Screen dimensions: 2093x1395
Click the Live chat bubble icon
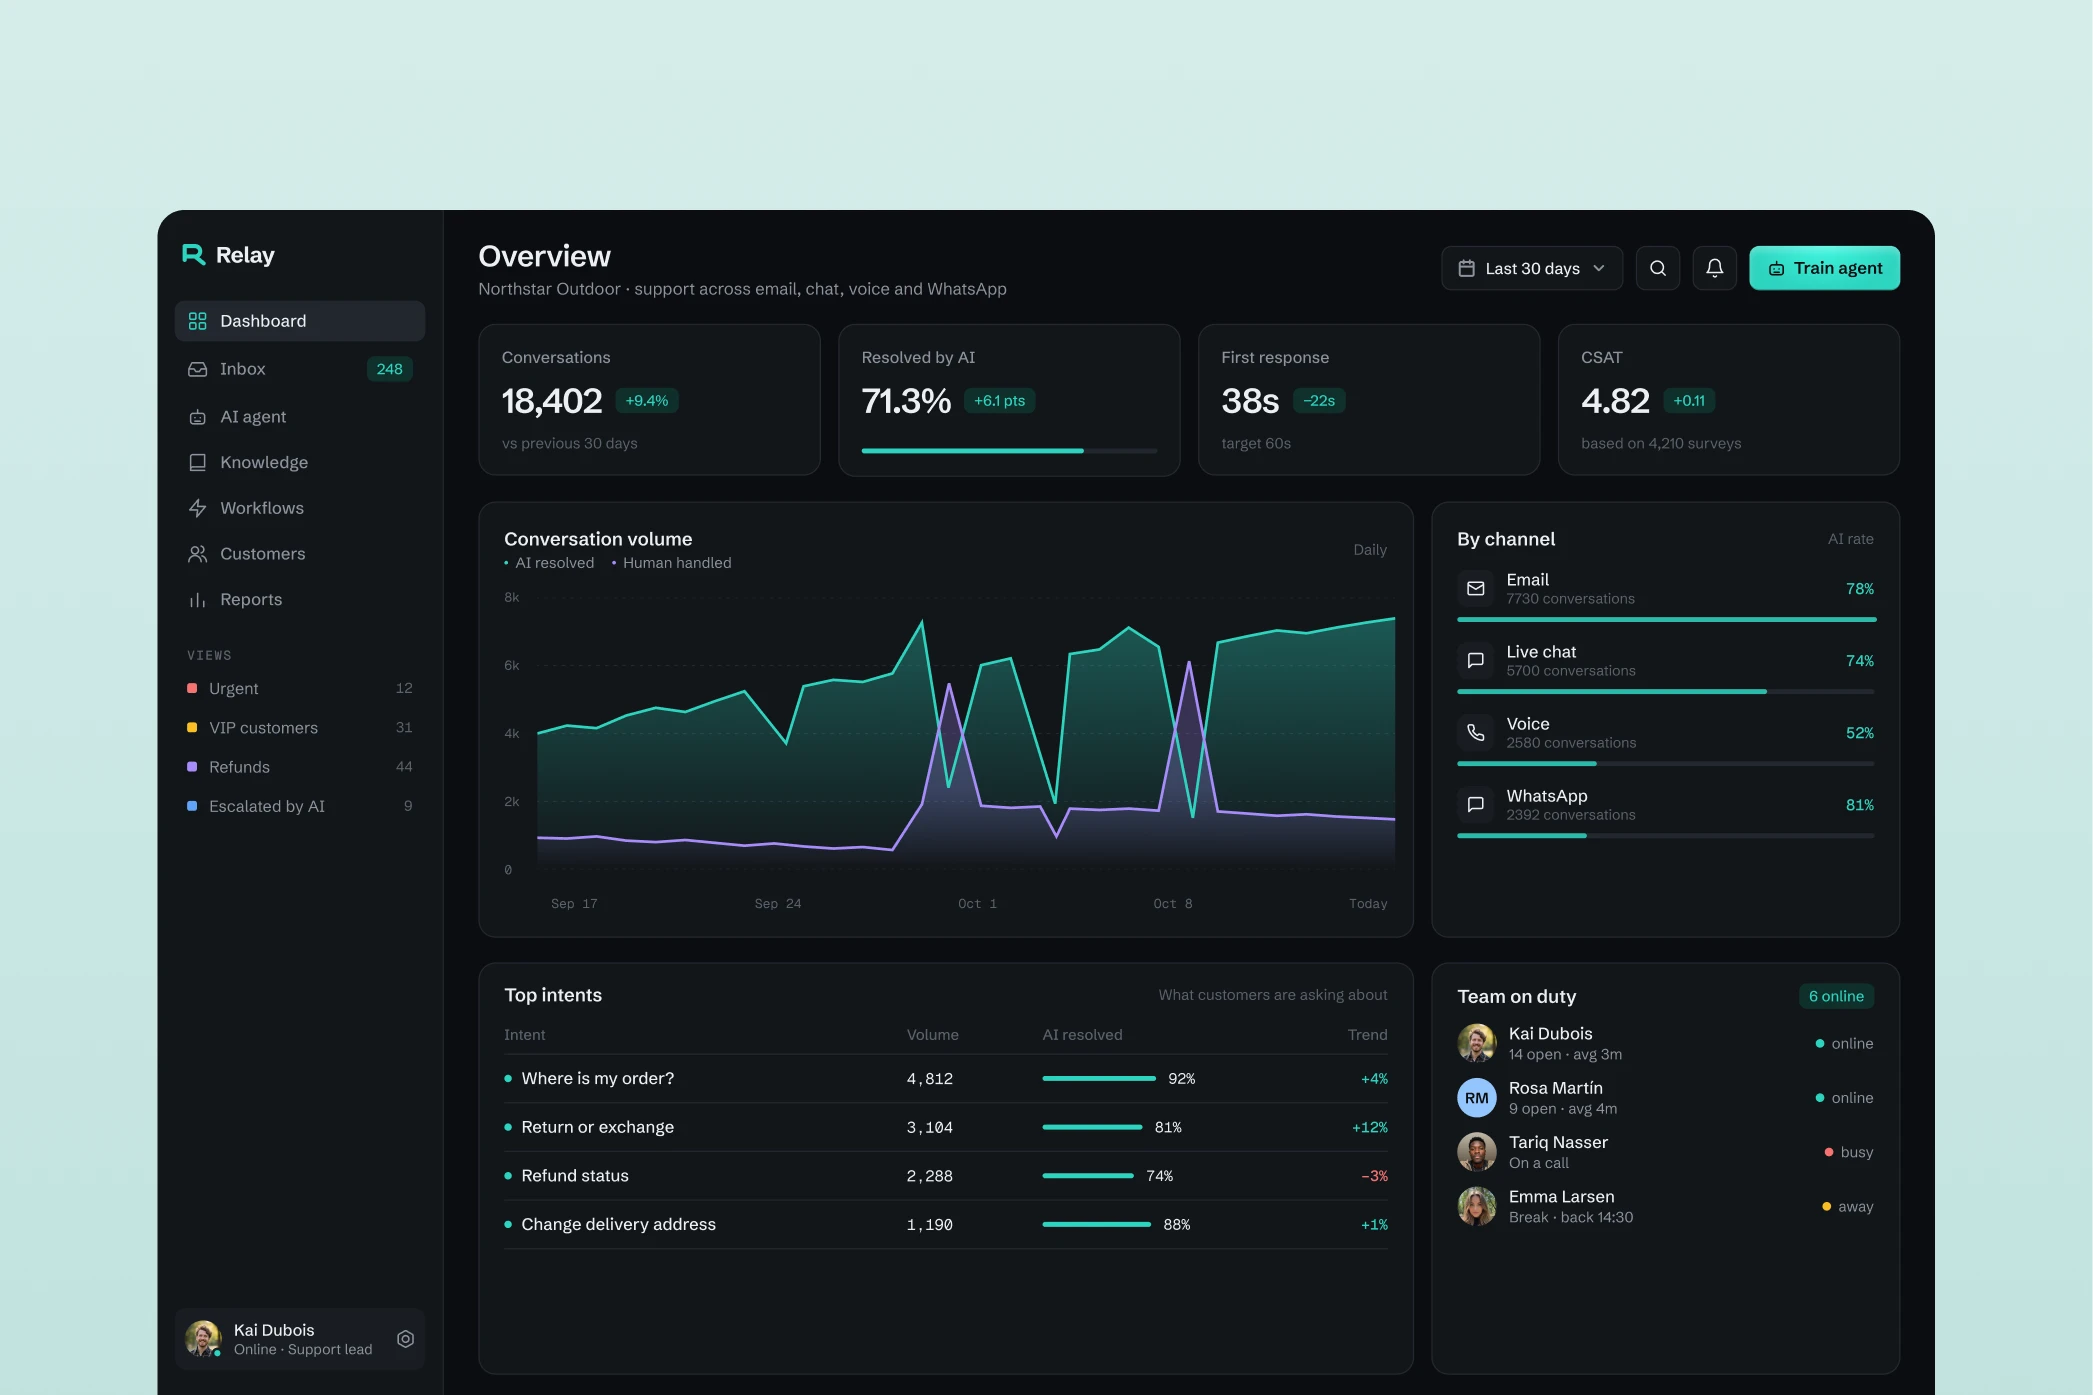(1475, 660)
